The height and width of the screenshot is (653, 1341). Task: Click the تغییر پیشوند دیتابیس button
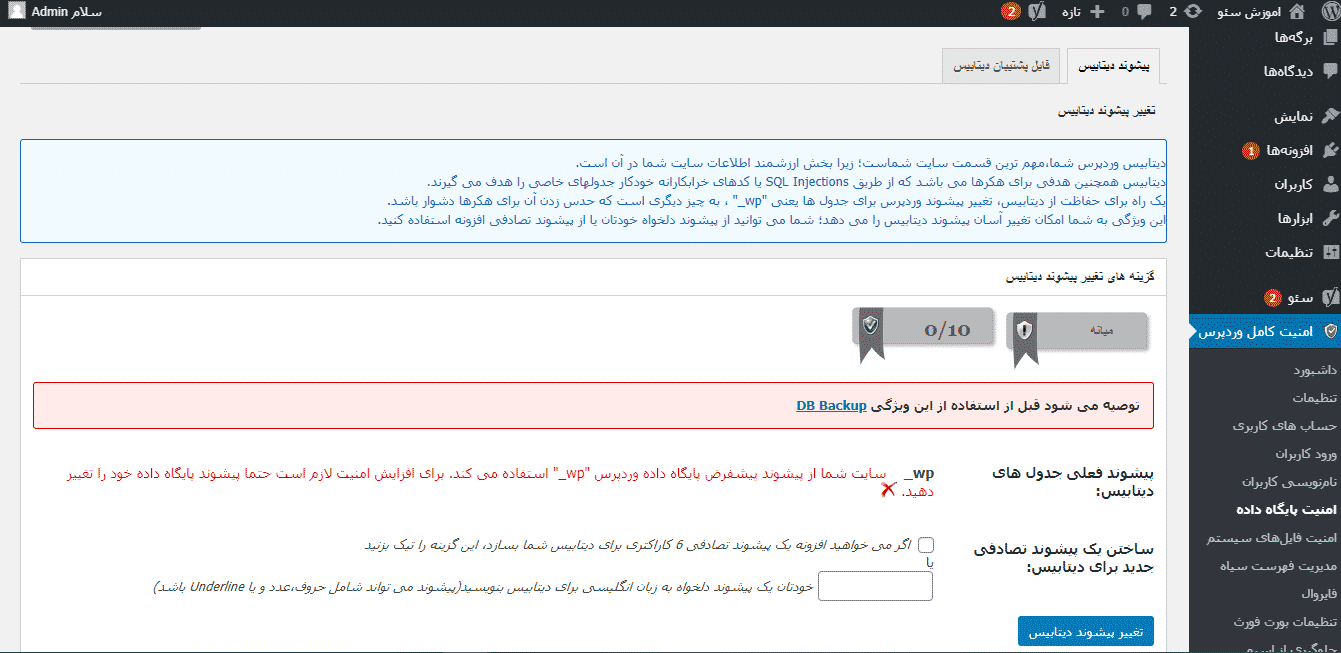(1085, 632)
